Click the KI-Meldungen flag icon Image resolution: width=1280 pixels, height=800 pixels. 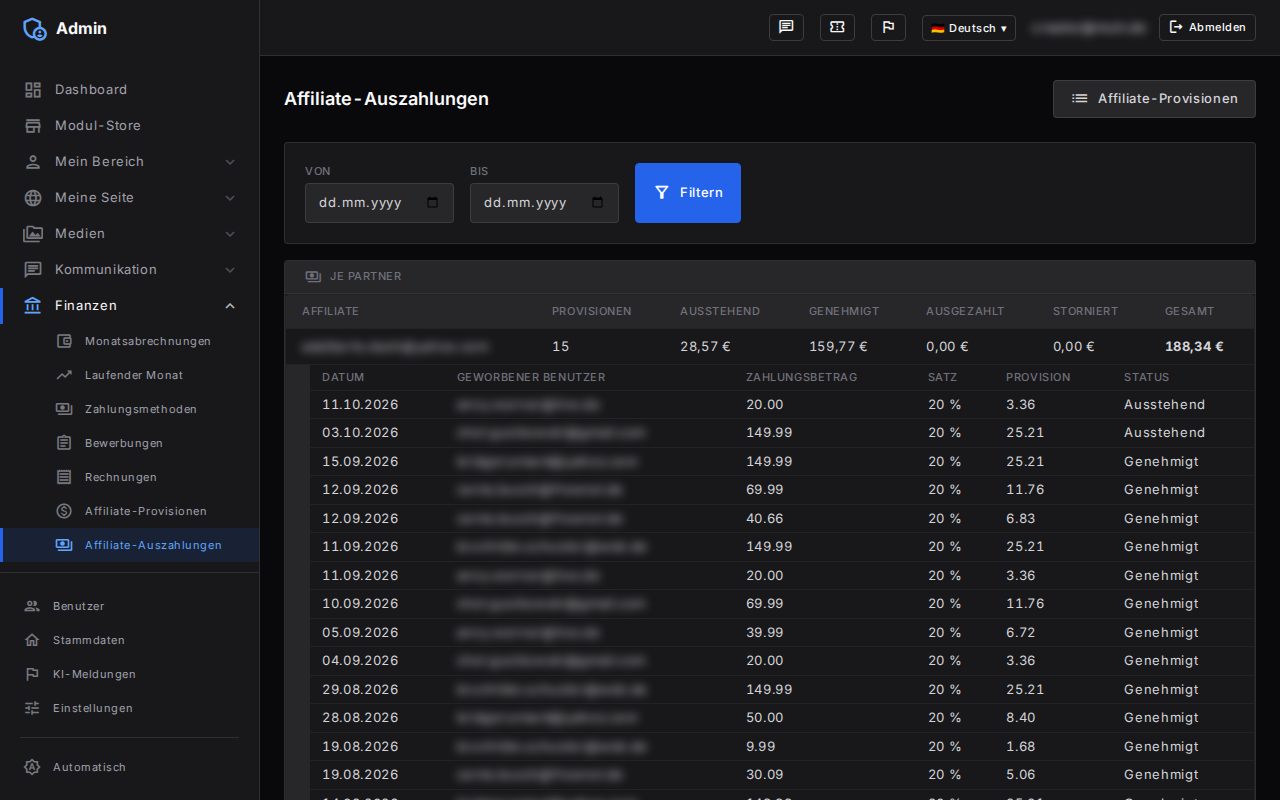(32, 674)
